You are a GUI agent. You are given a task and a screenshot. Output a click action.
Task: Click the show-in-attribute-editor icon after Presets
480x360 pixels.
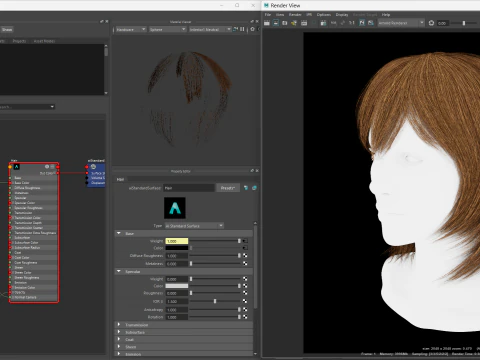point(254,188)
